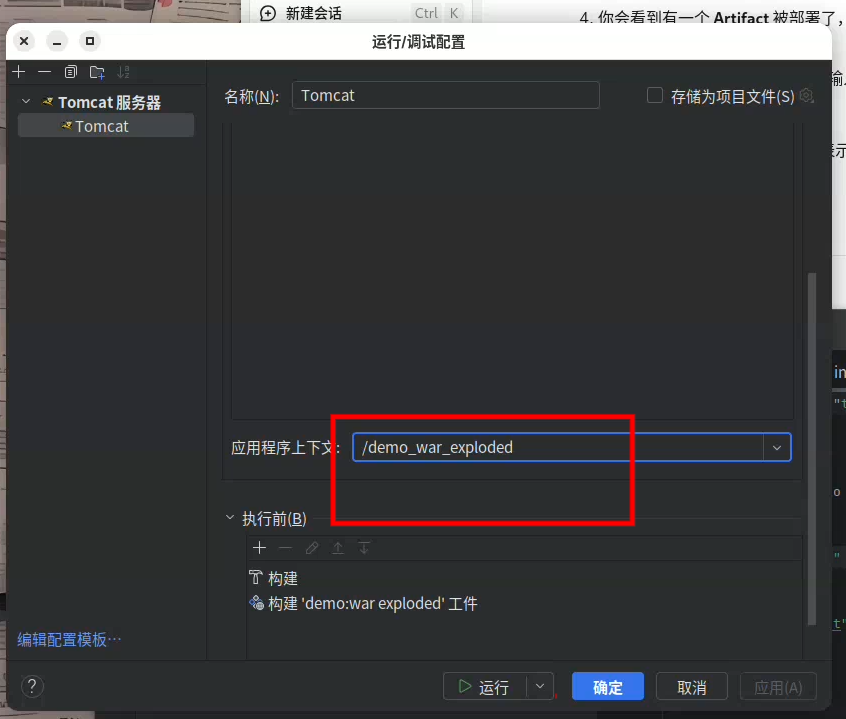
Task: Select the Tomcat configuration in the tree
Action: 101,126
